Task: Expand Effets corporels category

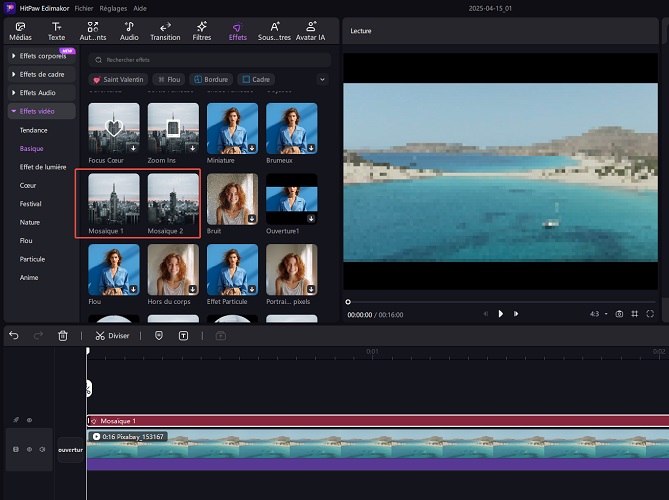Action: [x=41, y=56]
